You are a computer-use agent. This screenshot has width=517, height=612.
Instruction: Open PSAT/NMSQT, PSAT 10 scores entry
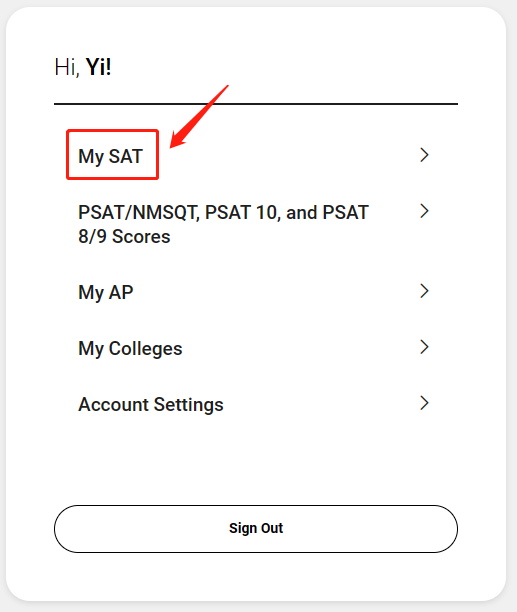click(223, 224)
